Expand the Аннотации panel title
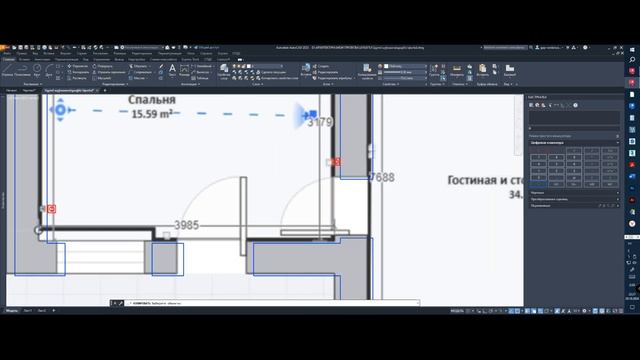The width and height of the screenshot is (640, 360). pos(191,84)
